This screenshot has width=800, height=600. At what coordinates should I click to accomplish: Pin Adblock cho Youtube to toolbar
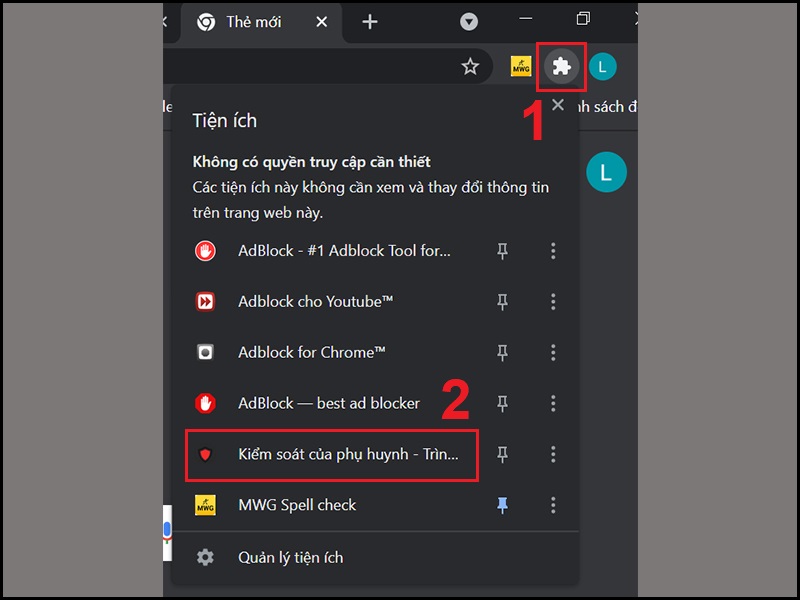503,302
